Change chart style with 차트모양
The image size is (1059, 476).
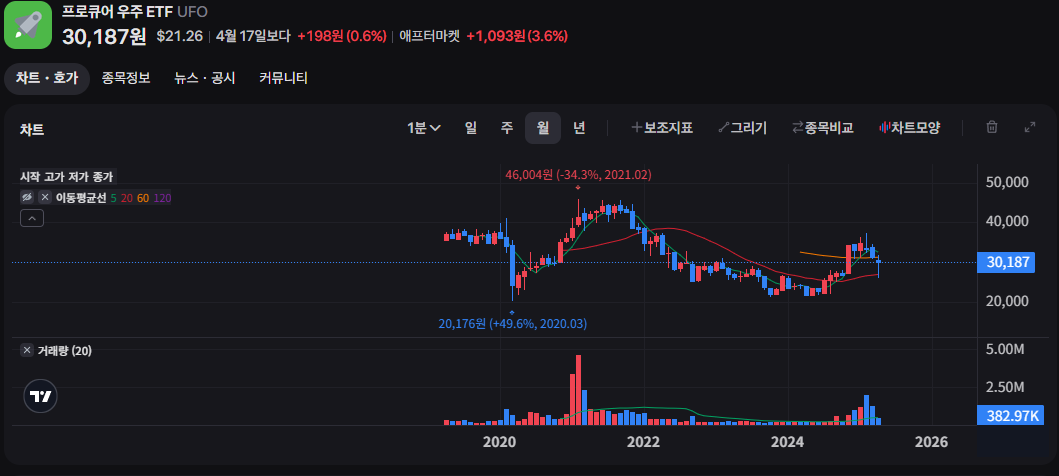[x=910, y=128]
